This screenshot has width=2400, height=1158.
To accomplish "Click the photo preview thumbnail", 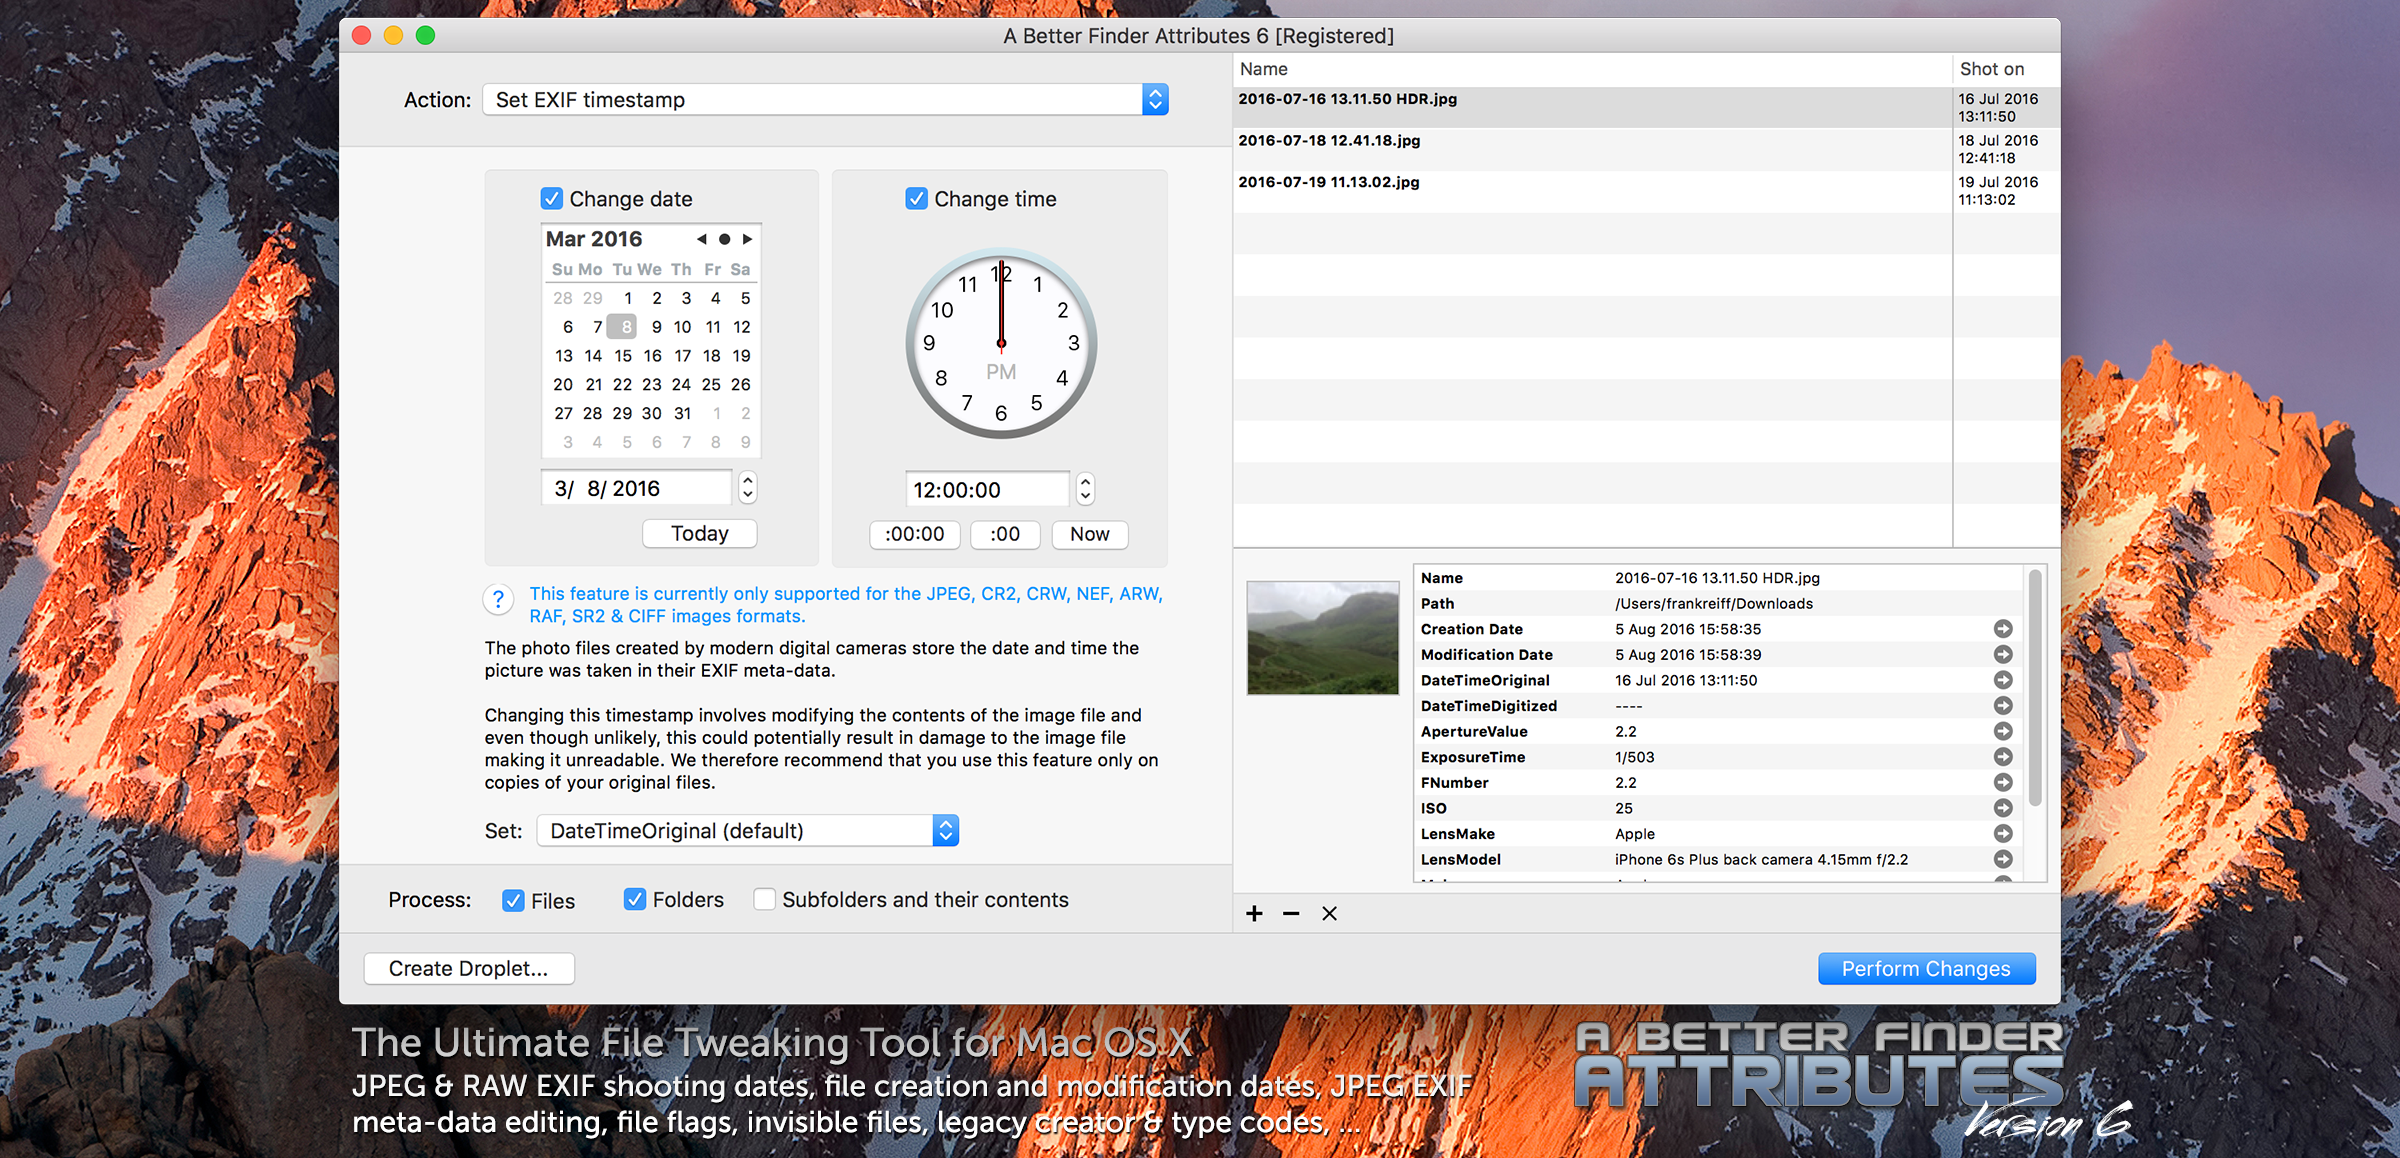I will tap(1322, 638).
